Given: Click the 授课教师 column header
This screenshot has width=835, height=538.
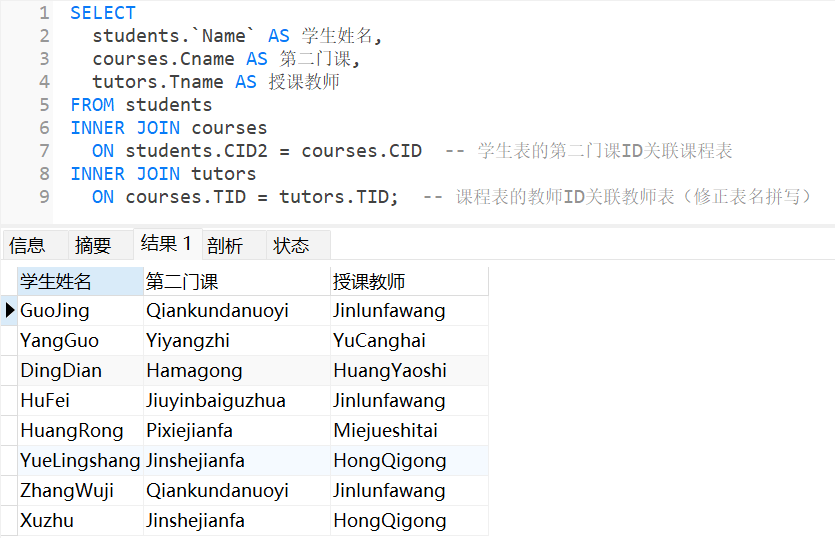Looking at the screenshot, I should 409,281.
